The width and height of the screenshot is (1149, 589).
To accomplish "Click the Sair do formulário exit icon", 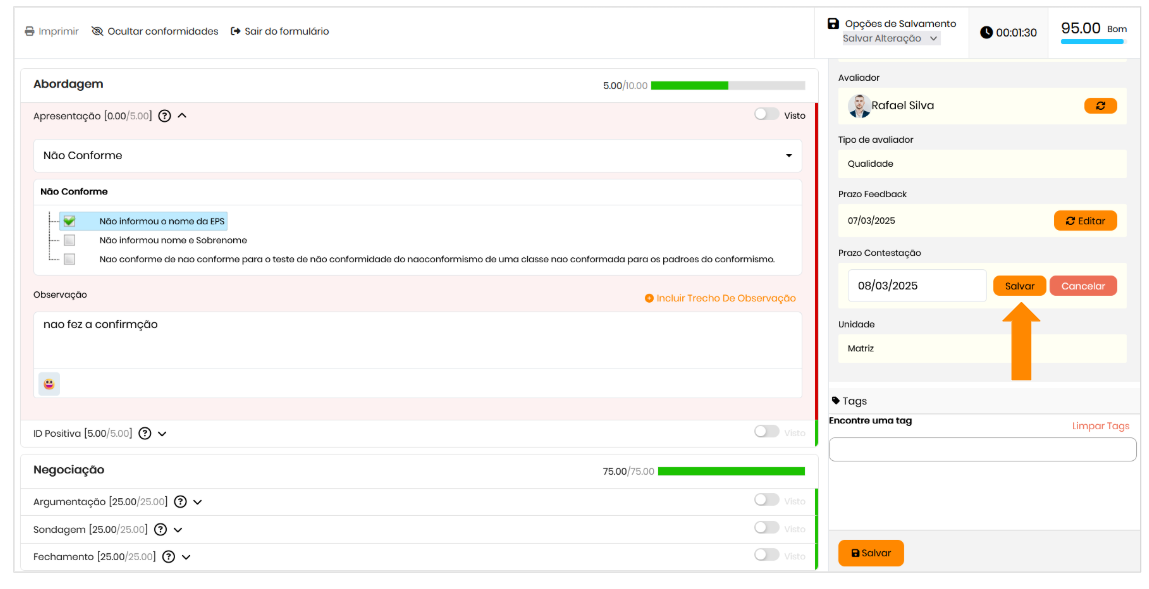I will (x=236, y=31).
